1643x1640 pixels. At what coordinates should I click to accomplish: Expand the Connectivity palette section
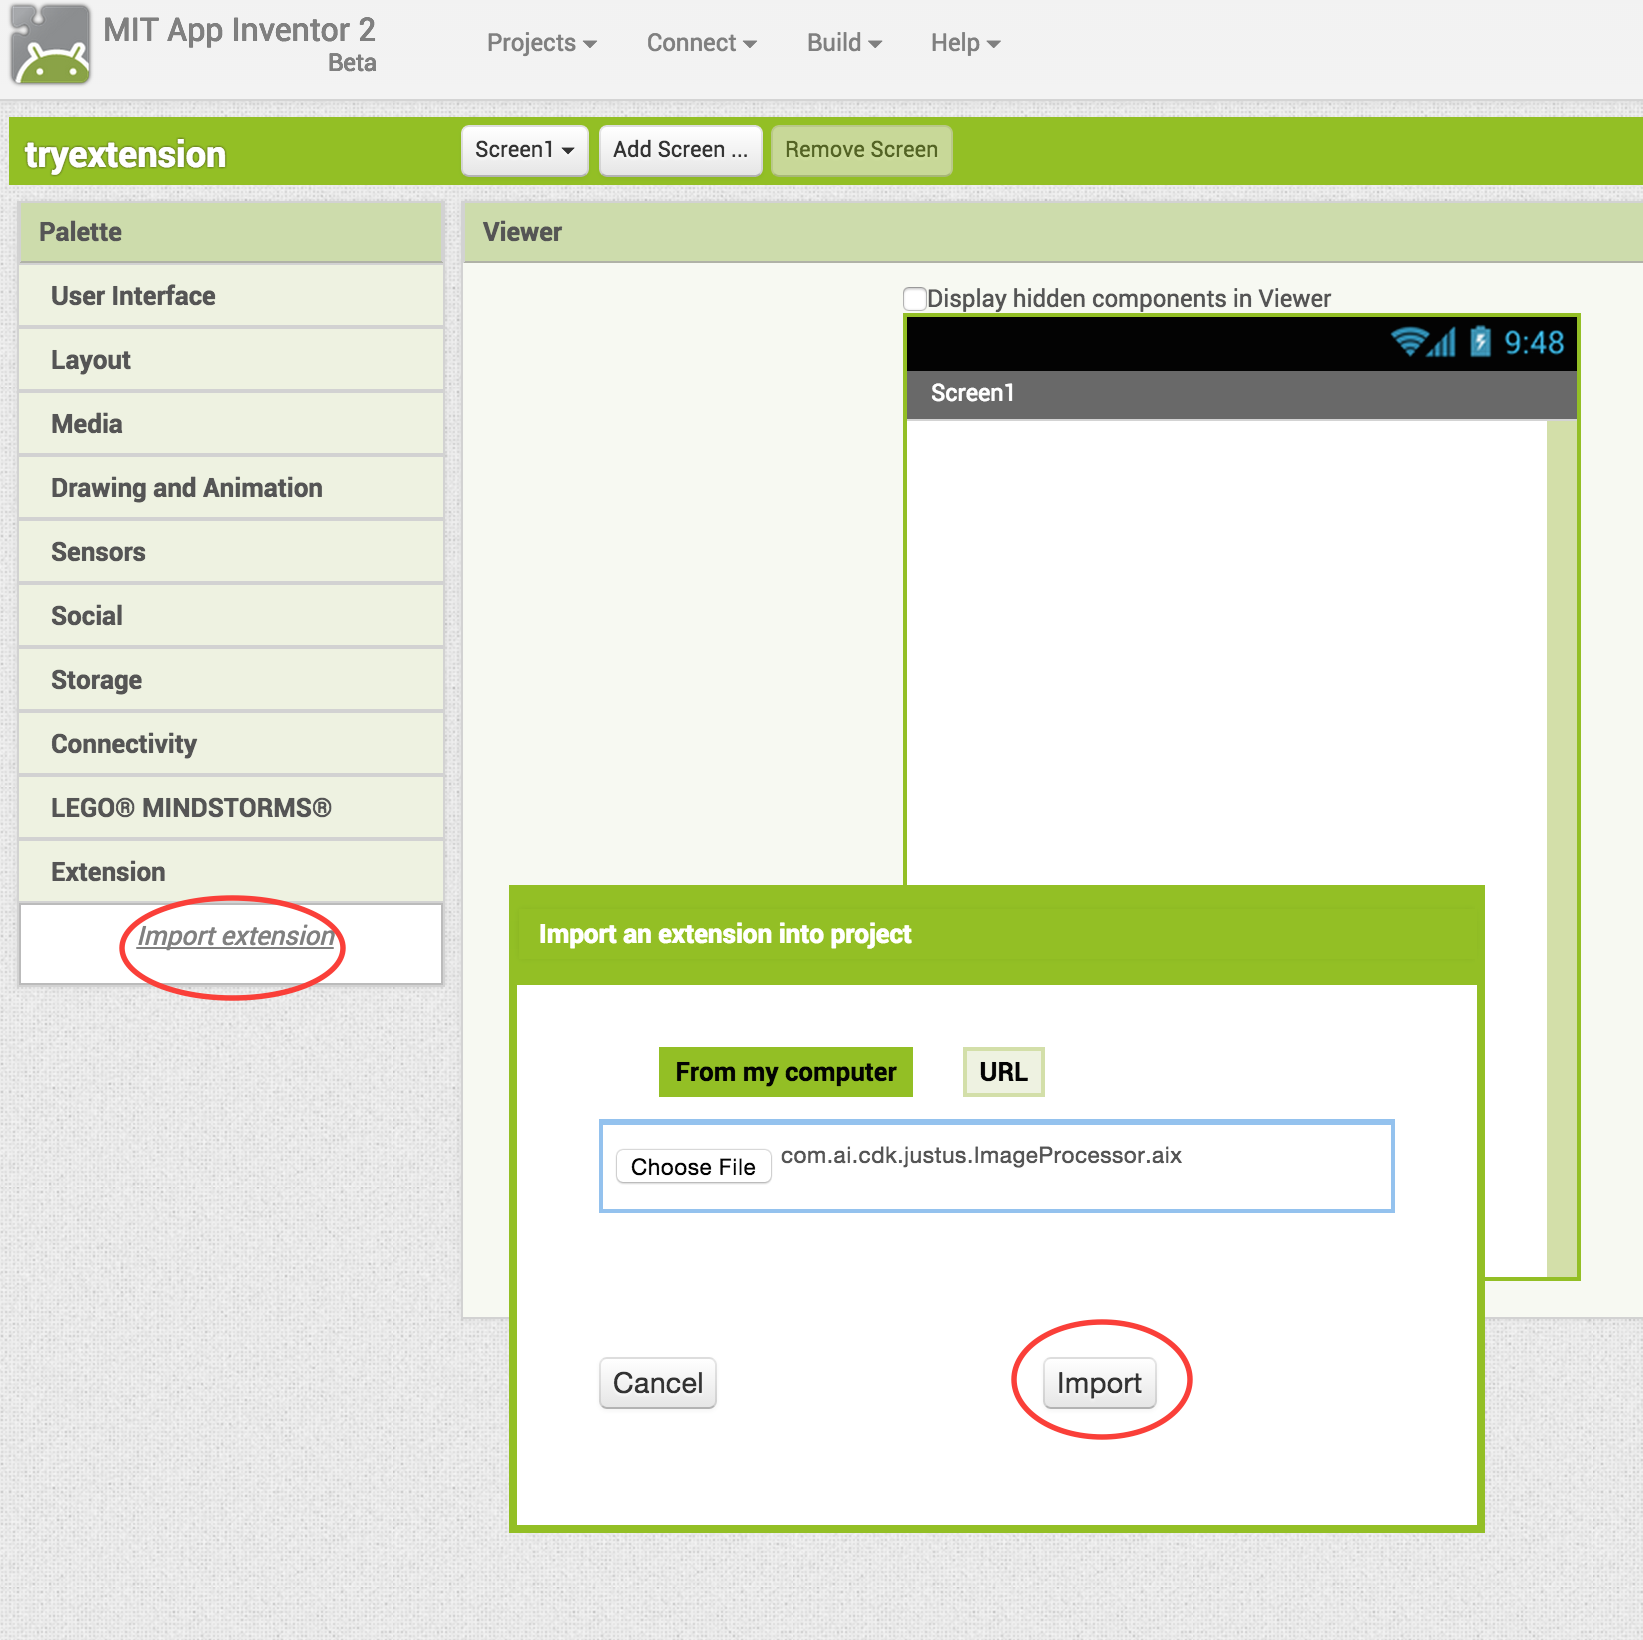point(231,744)
